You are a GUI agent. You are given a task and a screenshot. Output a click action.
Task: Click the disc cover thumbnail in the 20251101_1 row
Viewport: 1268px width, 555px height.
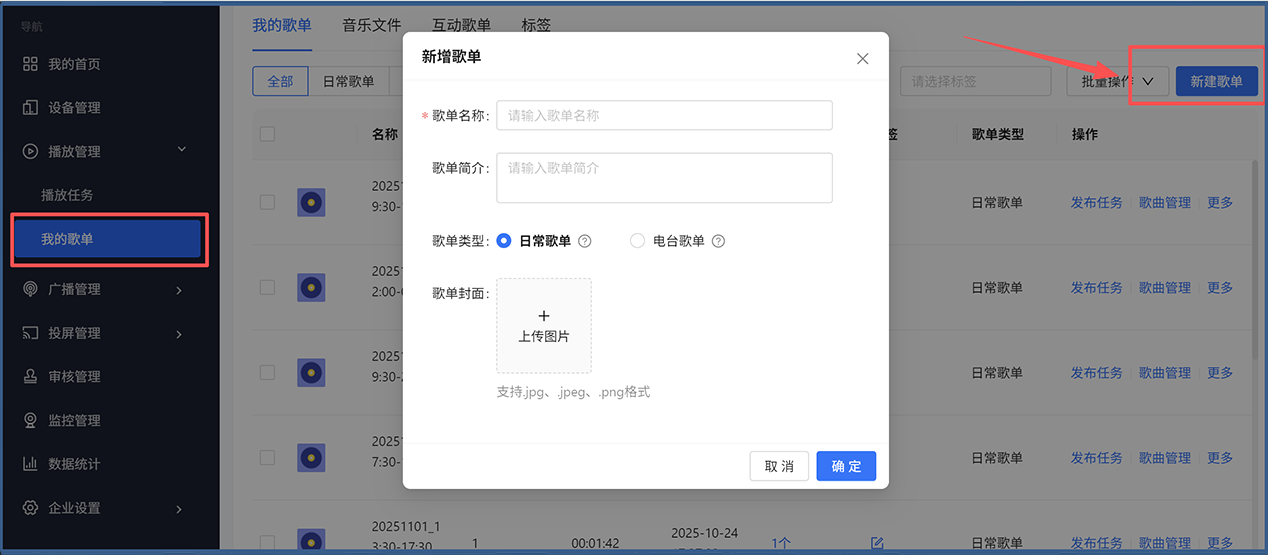(x=311, y=541)
